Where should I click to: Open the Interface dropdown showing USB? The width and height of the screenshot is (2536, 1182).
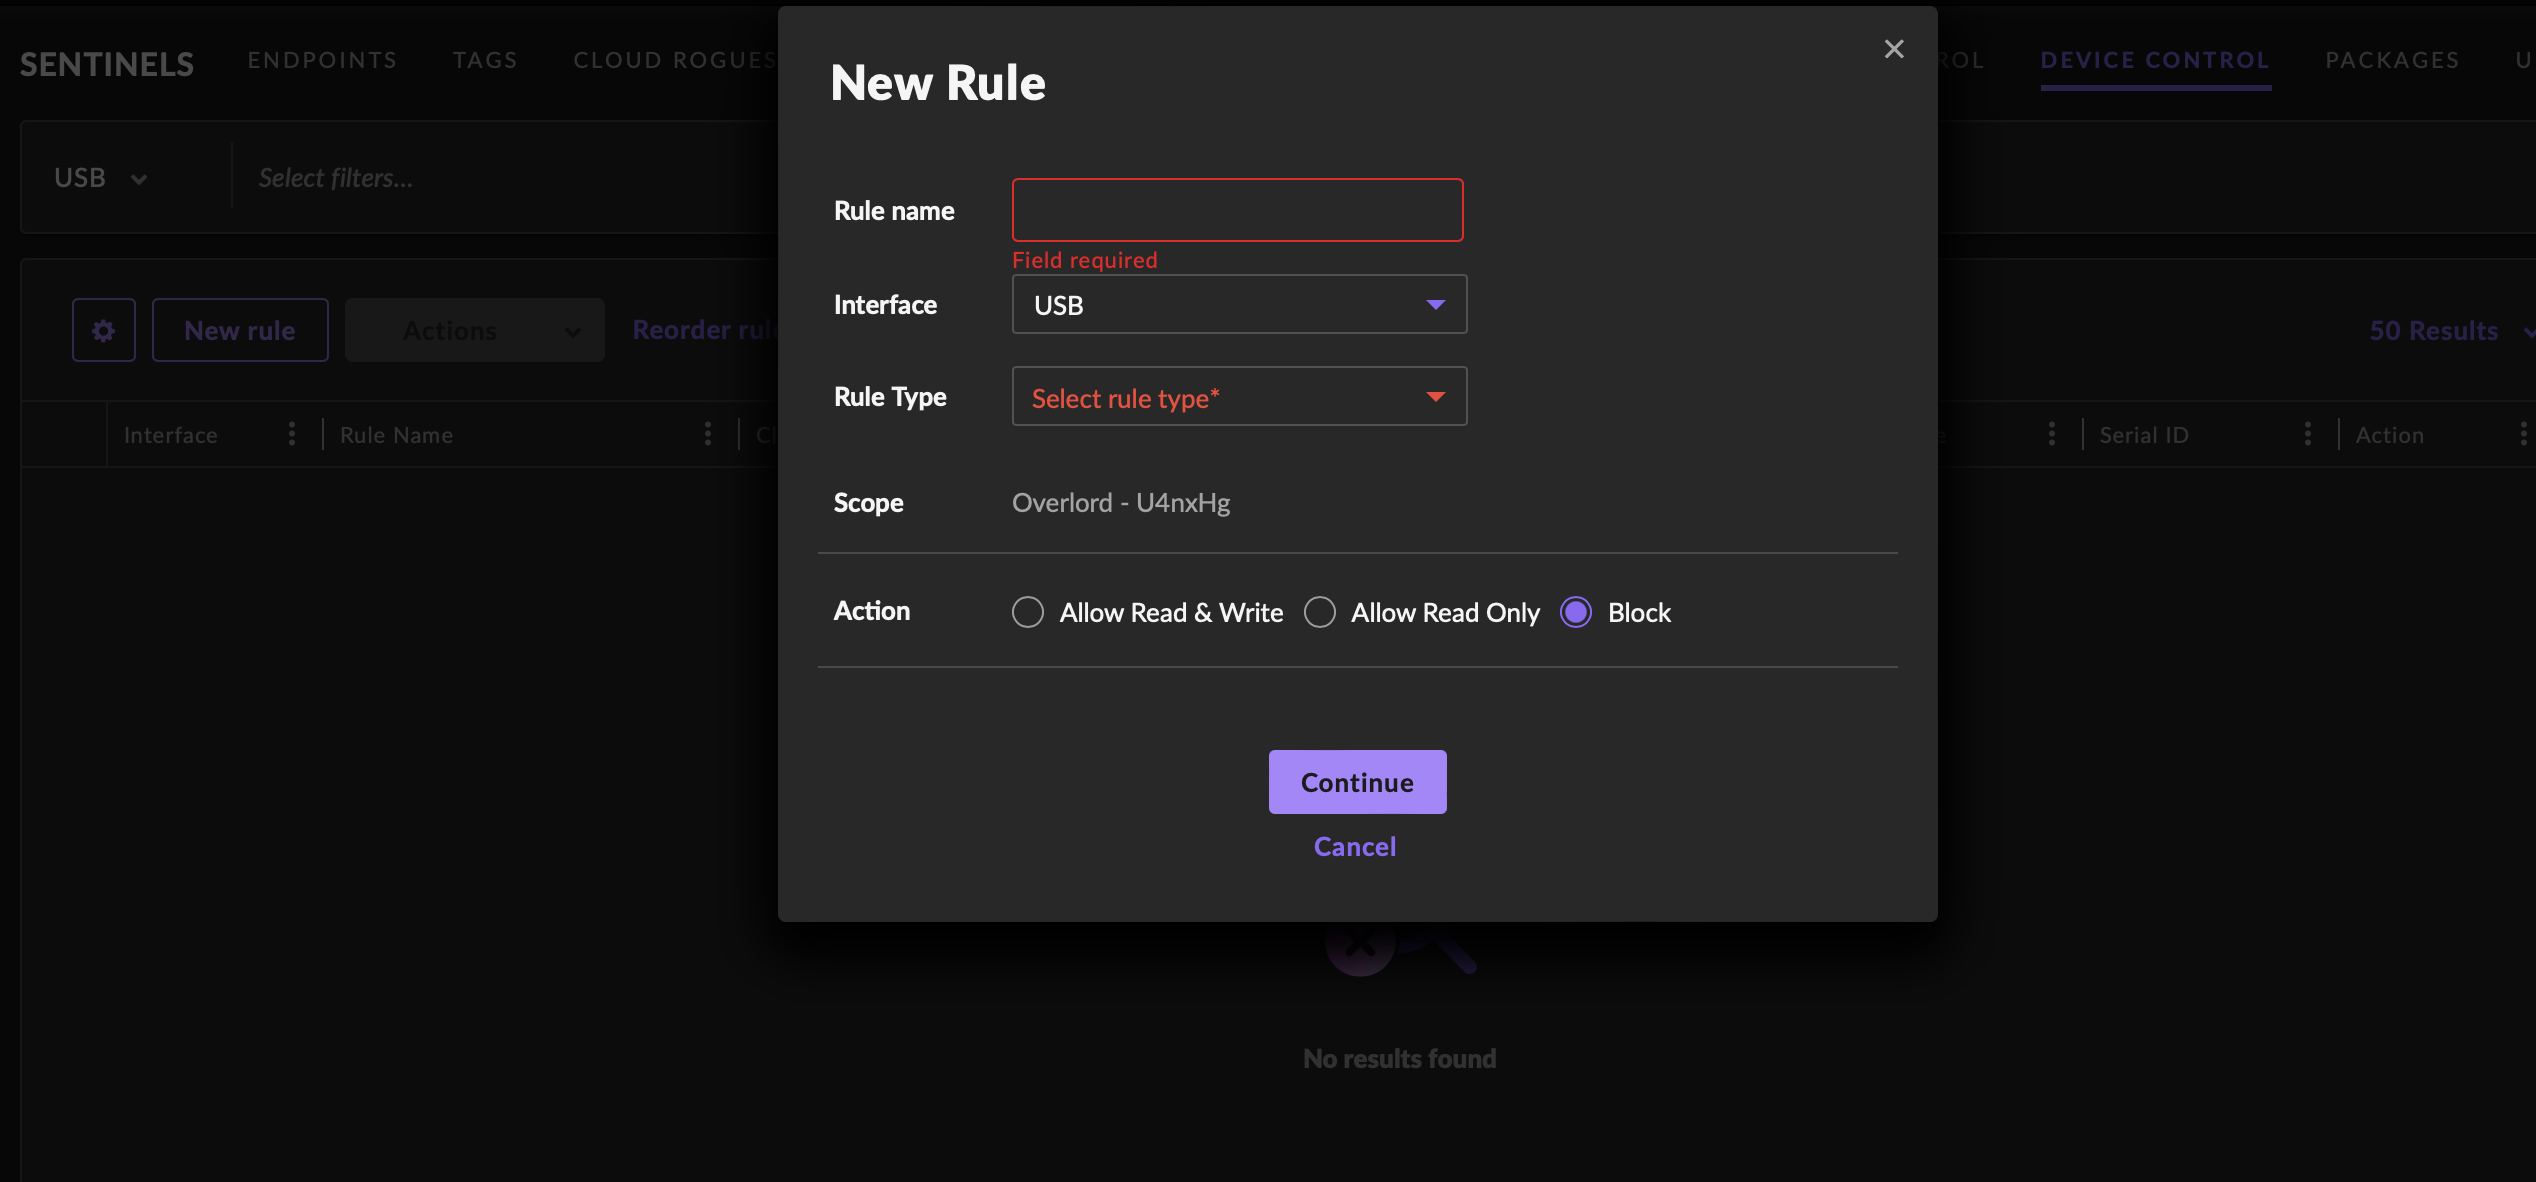coord(1237,305)
